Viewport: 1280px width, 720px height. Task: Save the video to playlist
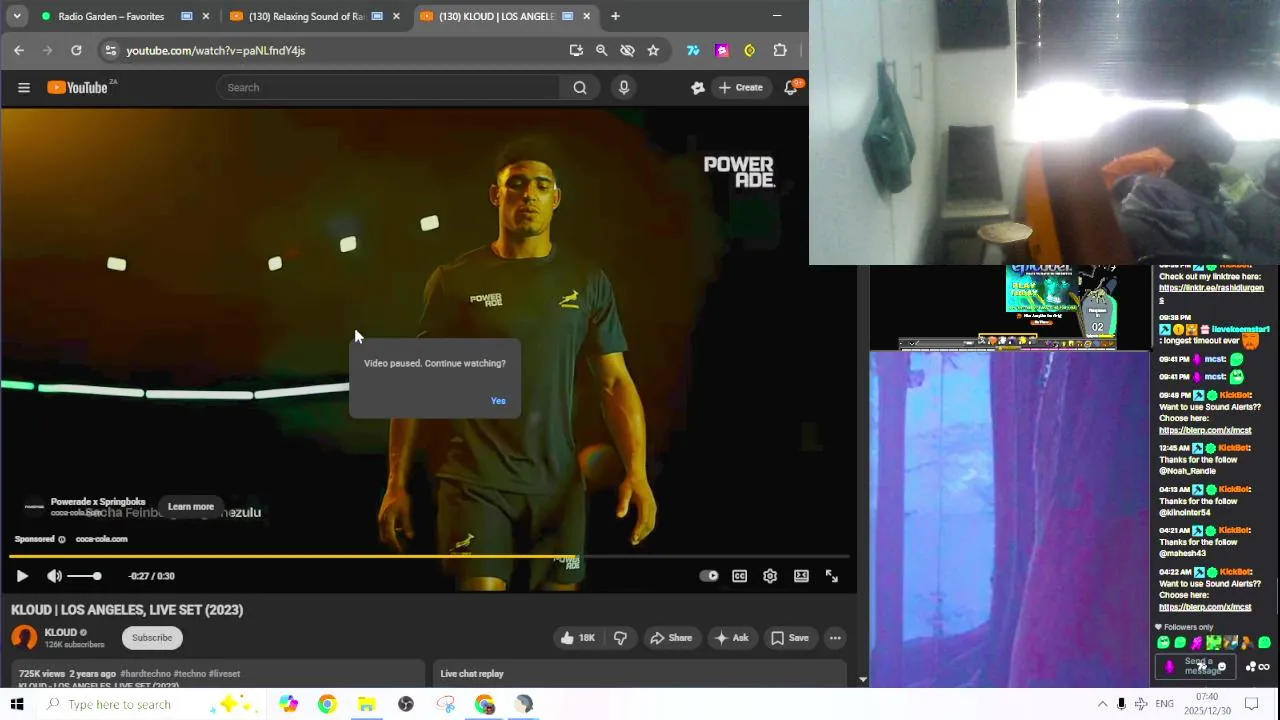coord(789,638)
